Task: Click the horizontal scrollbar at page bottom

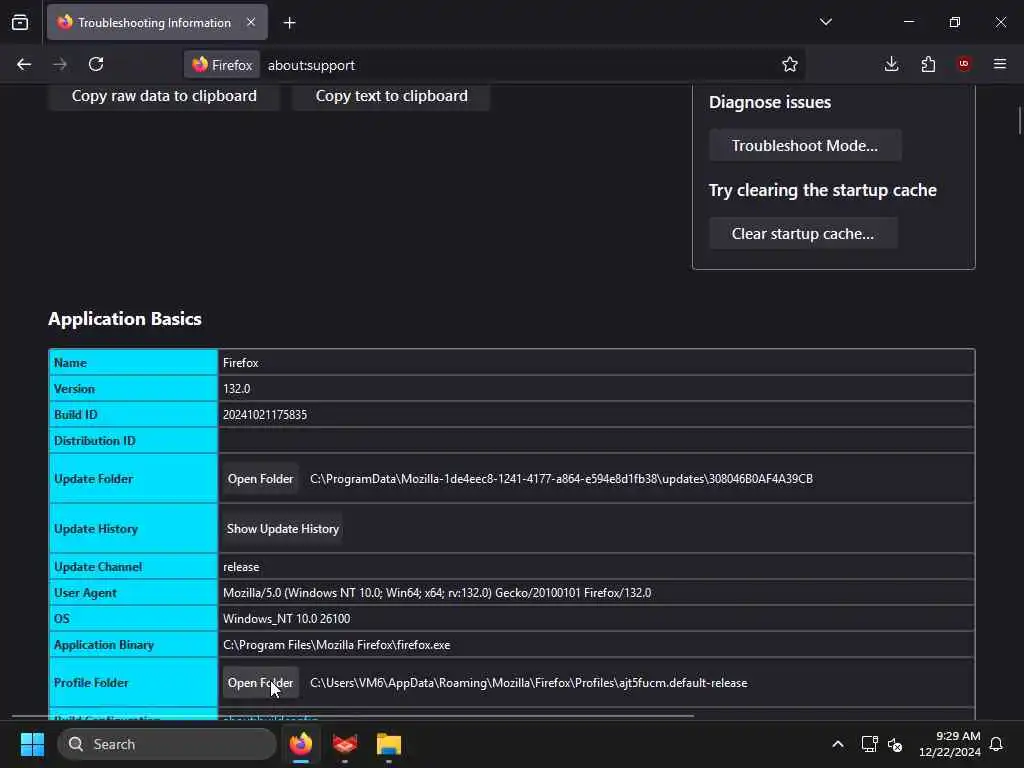Action: tap(353, 716)
